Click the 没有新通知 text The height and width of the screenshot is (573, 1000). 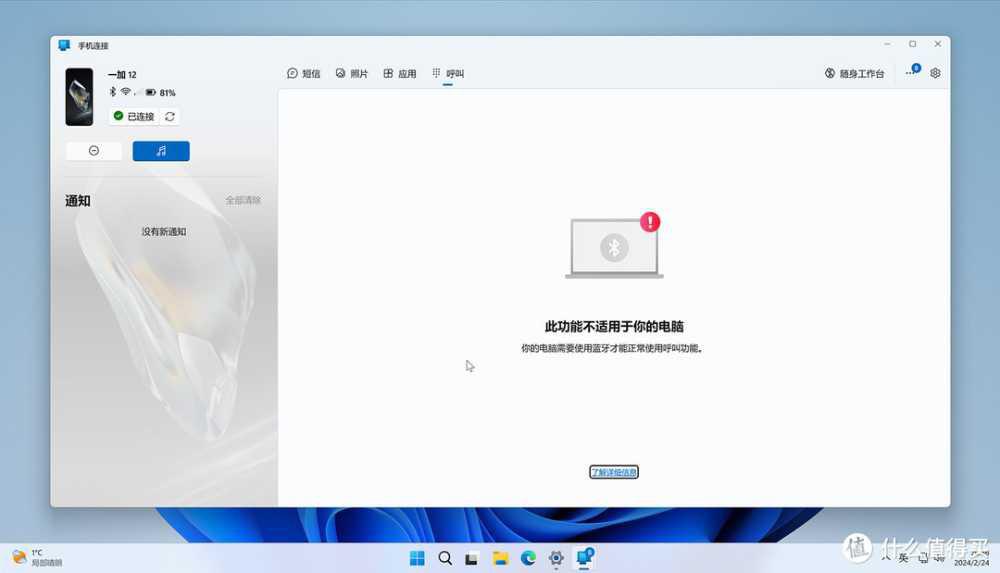pyautogui.click(x=164, y=232)
